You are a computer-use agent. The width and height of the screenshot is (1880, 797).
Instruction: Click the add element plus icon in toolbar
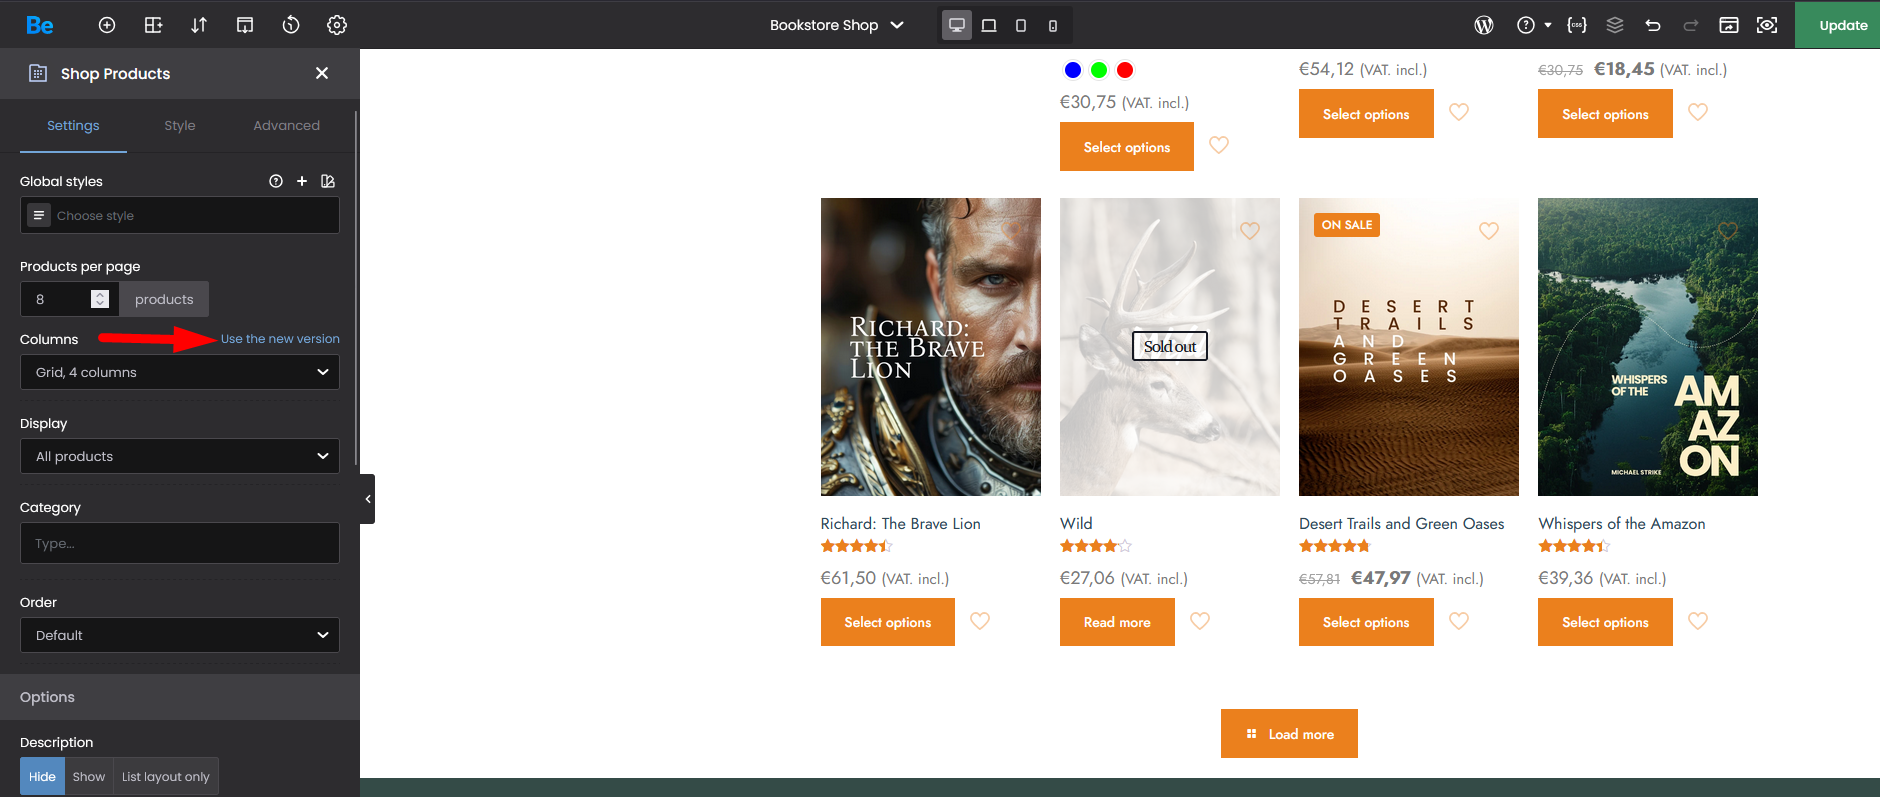click(x=107, y=25)
